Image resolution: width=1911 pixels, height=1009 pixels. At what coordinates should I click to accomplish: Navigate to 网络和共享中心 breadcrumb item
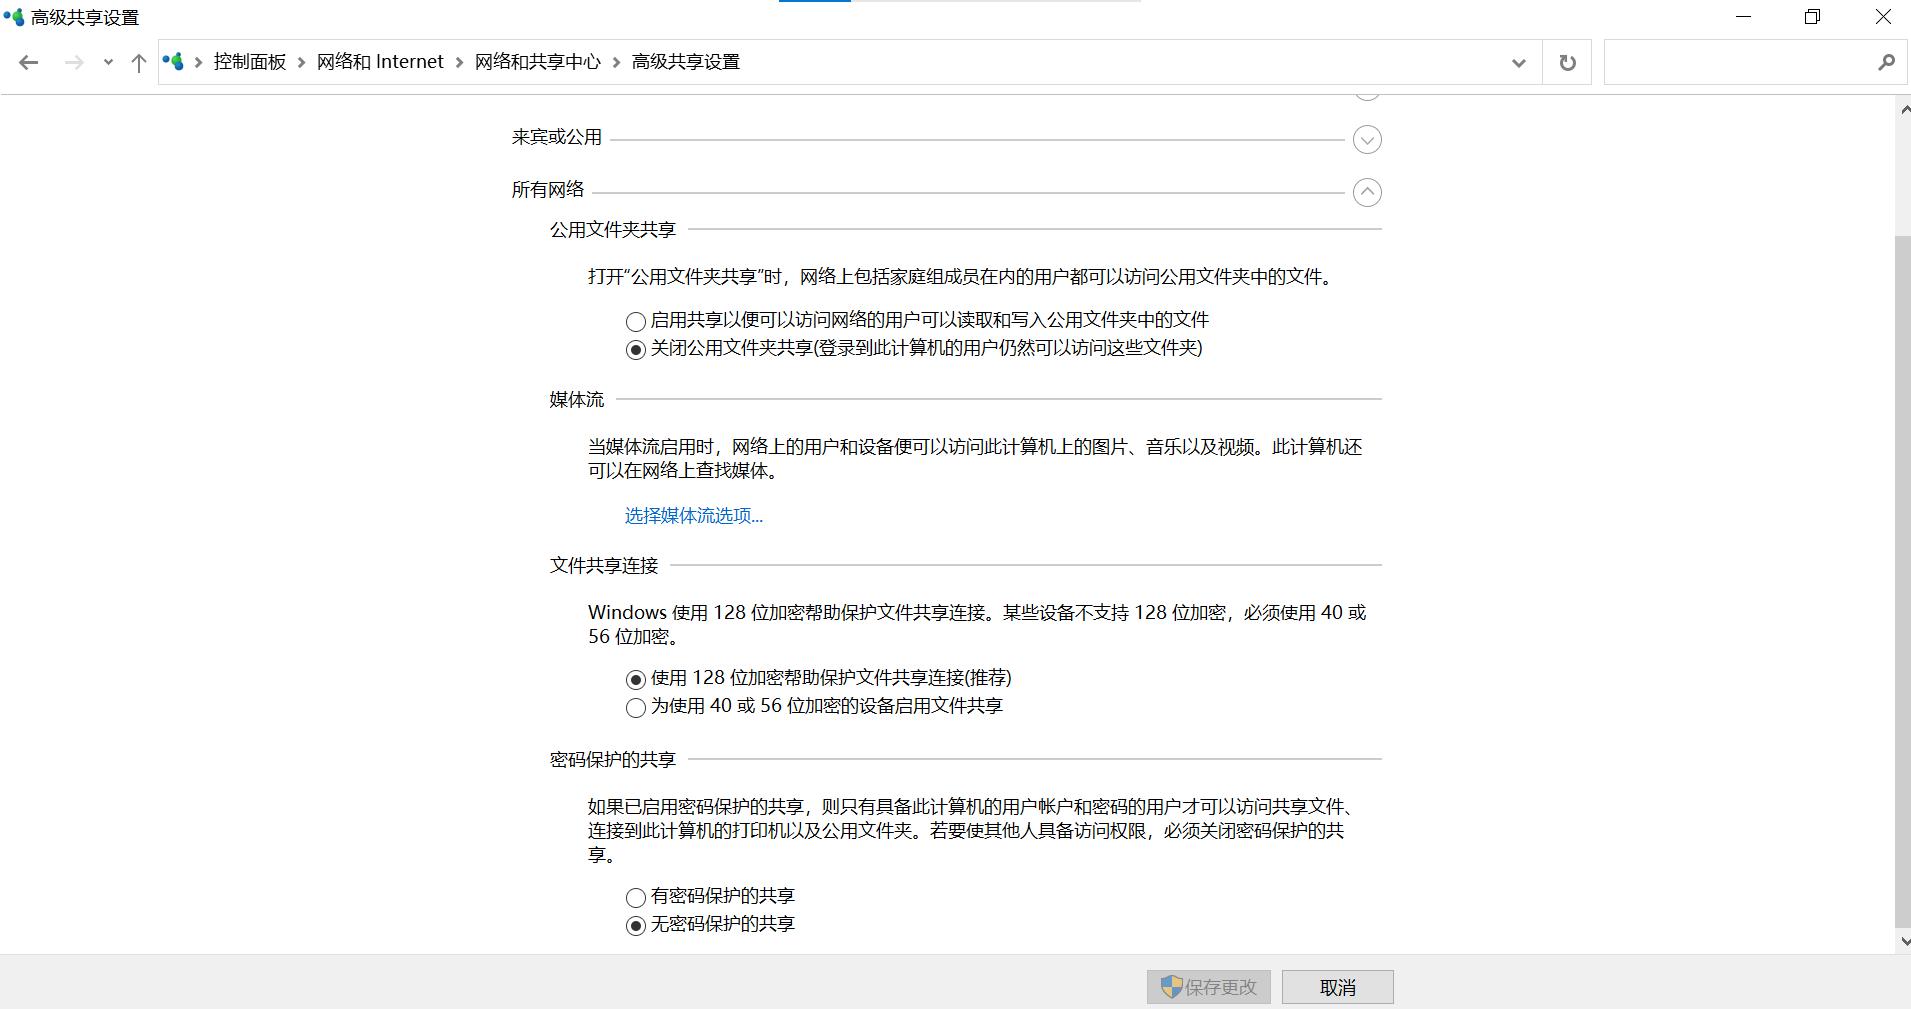[x=536, y=61]
